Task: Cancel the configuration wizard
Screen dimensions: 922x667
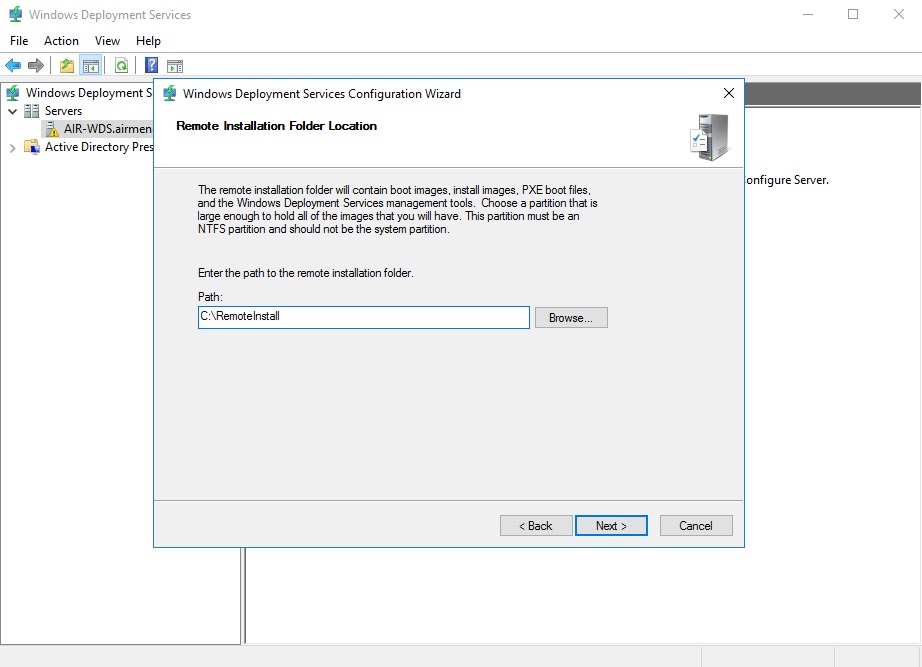Action: [x=696, y=525]
